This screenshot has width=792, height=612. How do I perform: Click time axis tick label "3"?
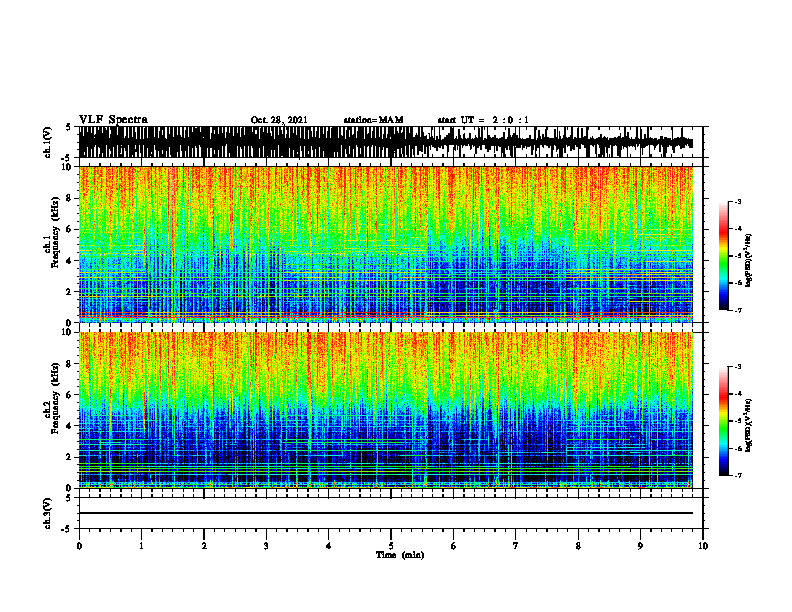click(266, 546)
